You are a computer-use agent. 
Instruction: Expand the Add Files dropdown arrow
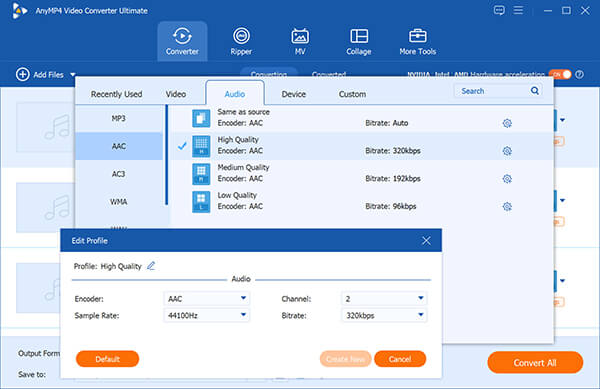(x=73, y=75)
